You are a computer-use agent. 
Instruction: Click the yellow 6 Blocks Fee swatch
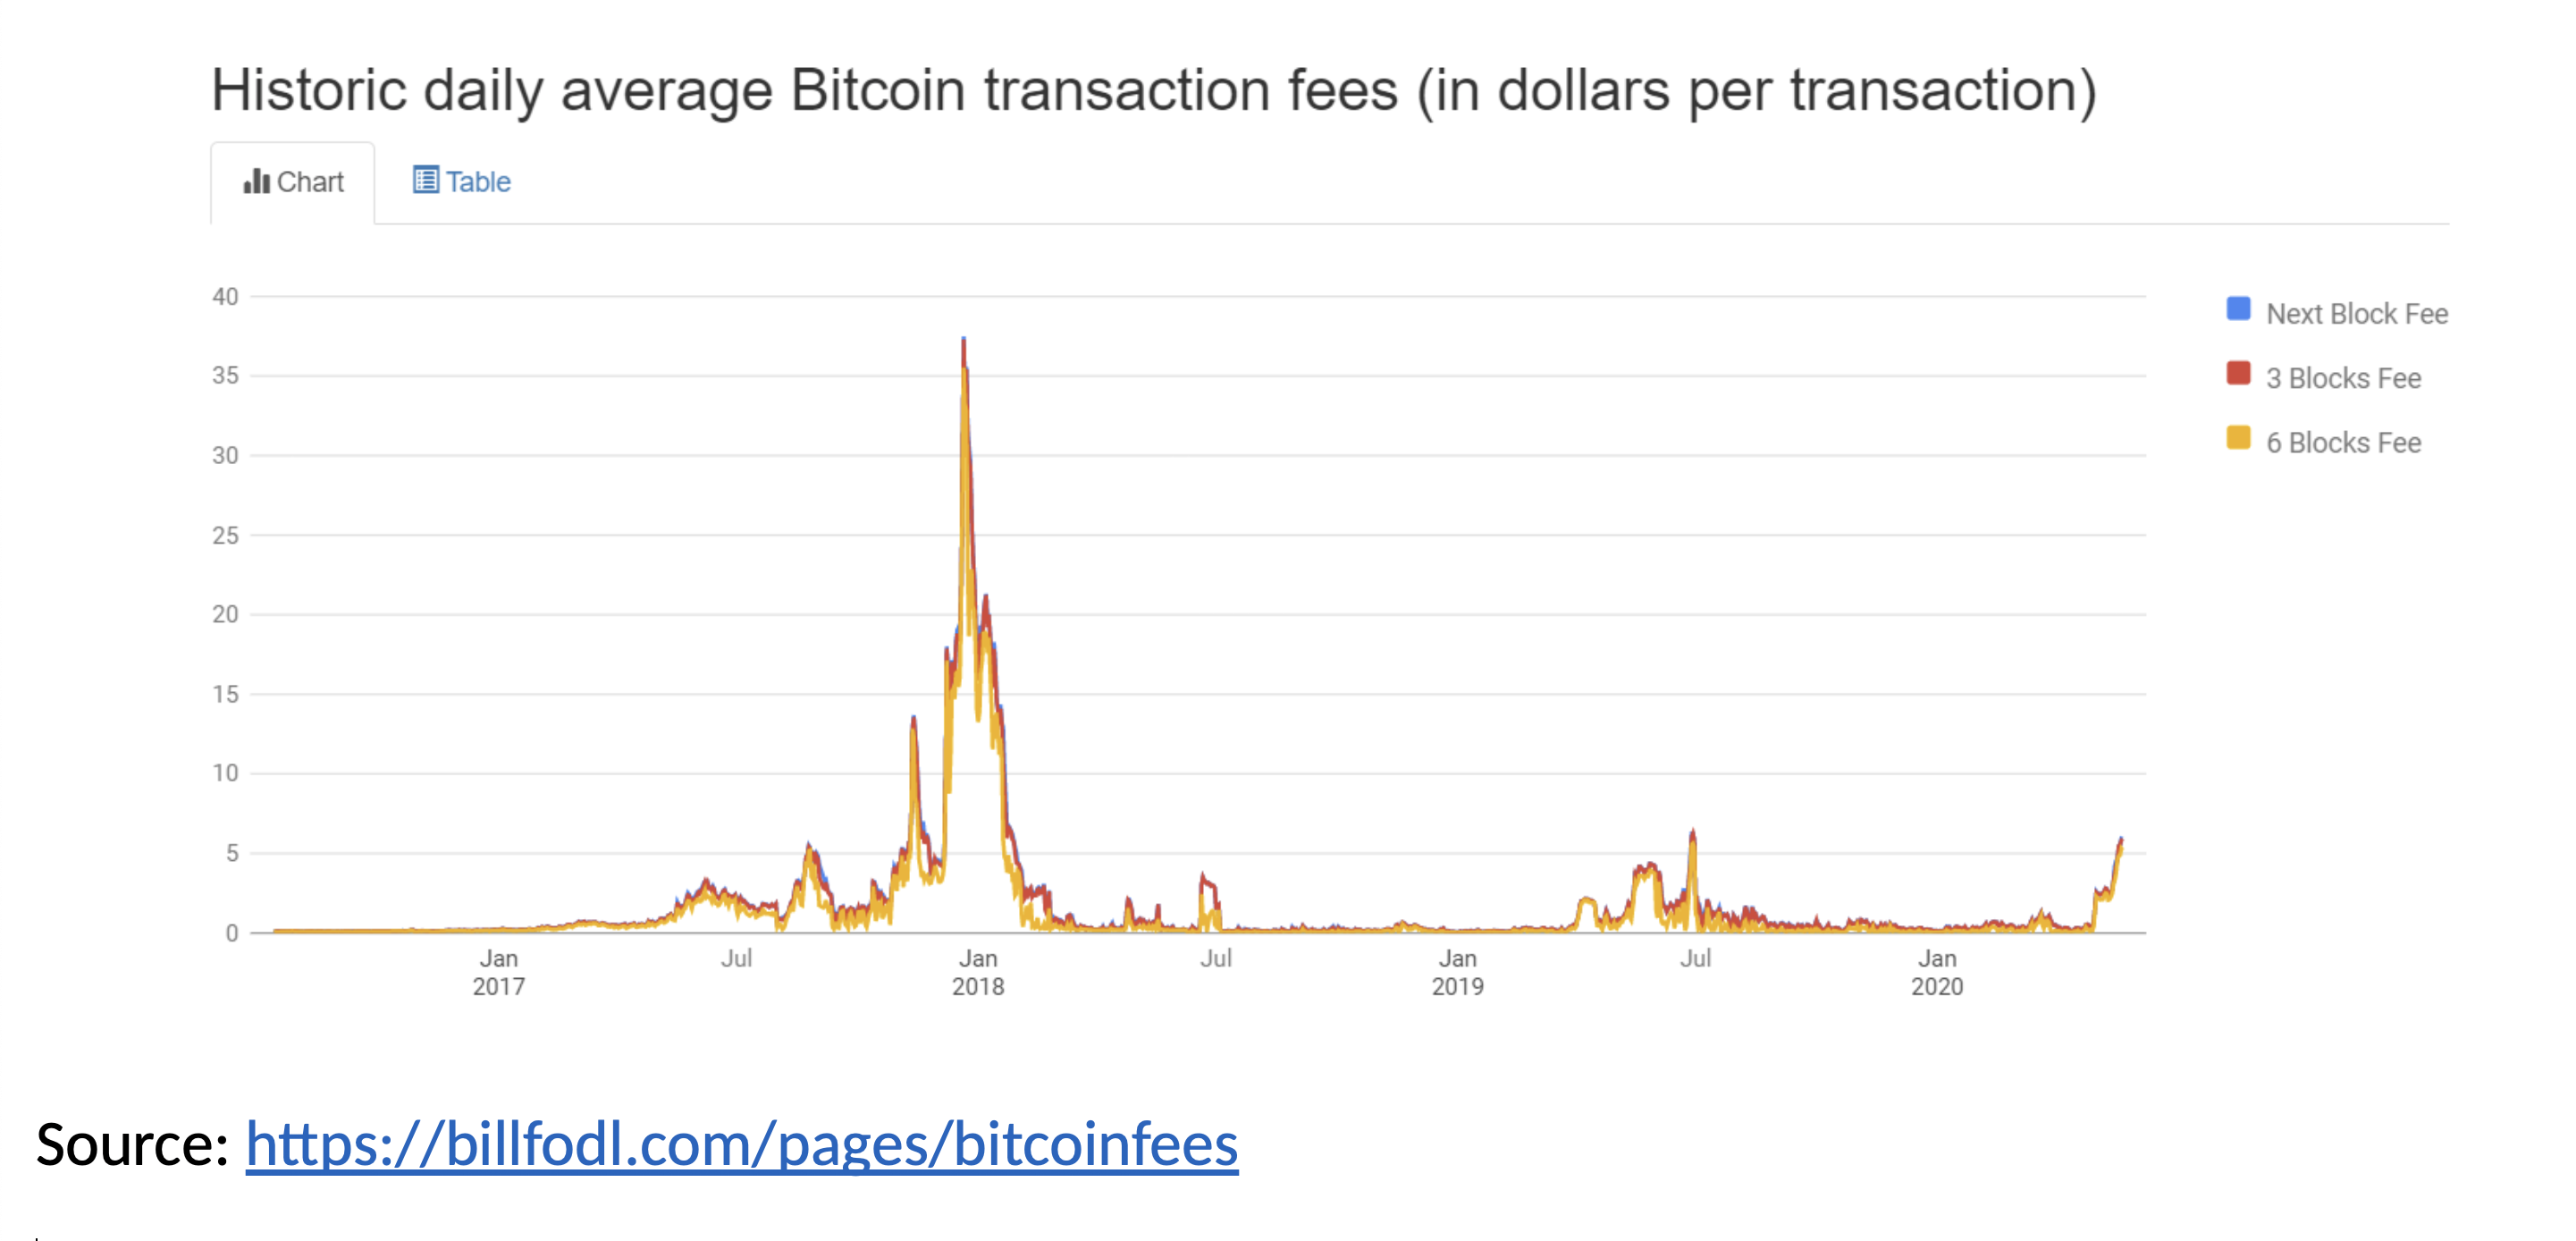point(2238,438)
